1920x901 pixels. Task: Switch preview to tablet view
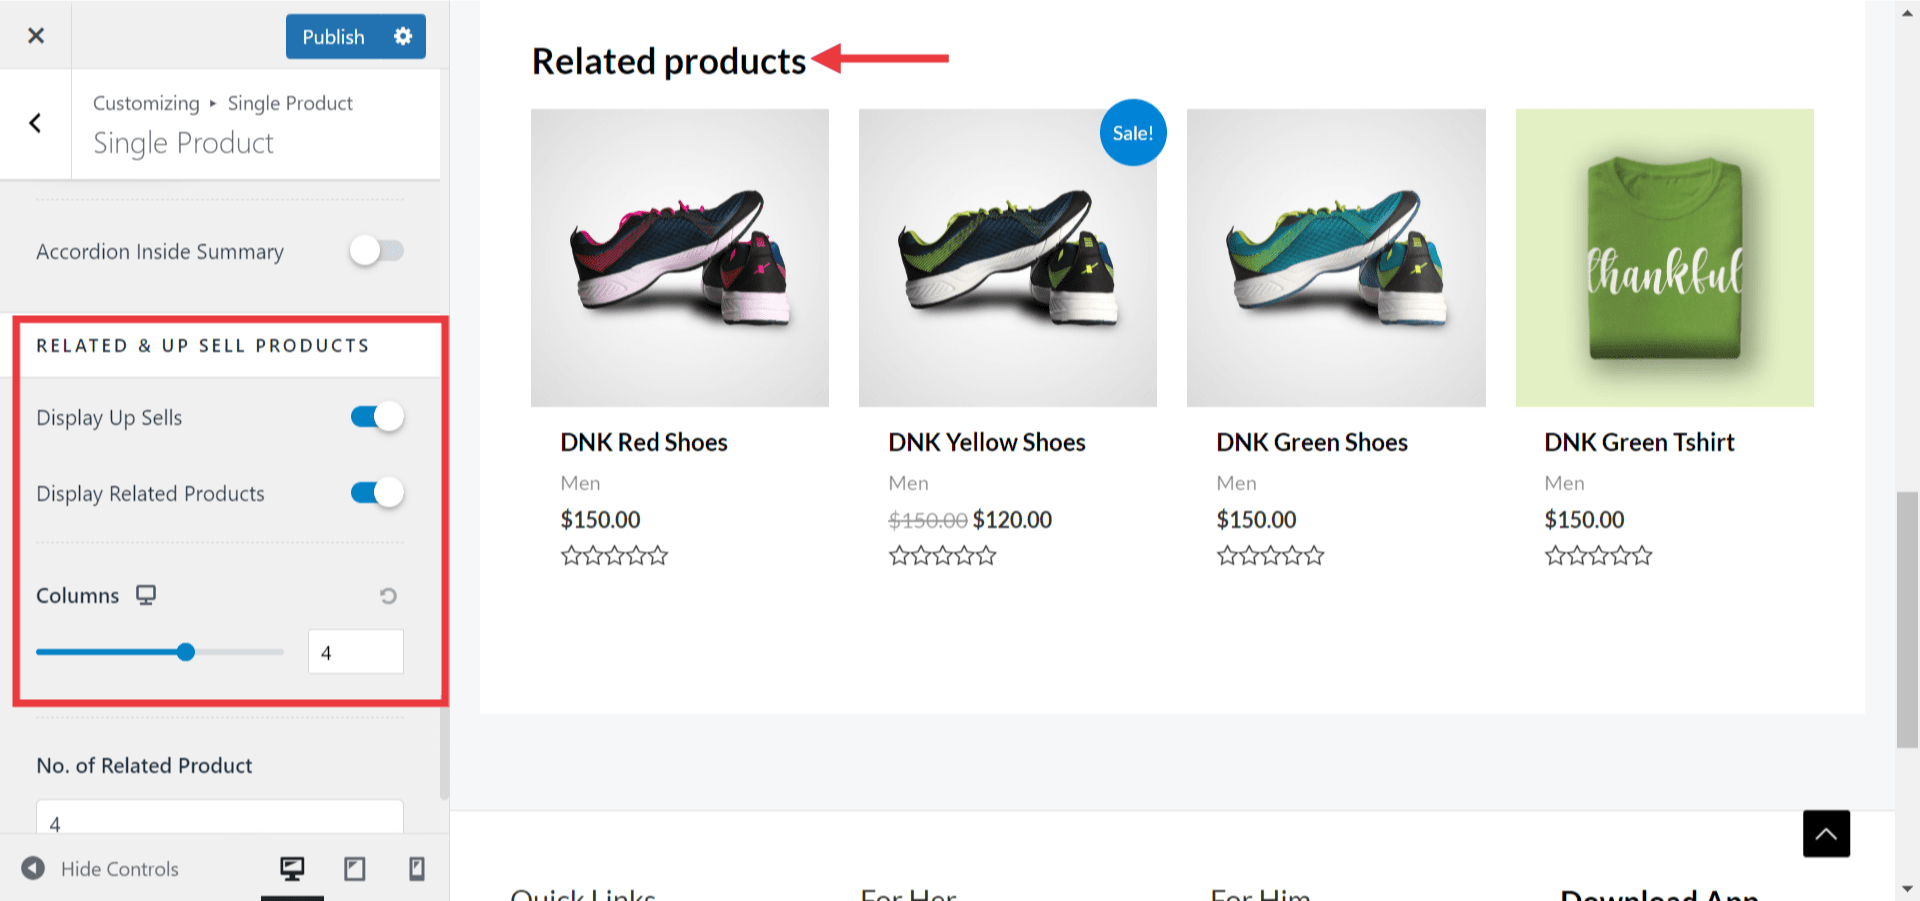coord(354,868)
